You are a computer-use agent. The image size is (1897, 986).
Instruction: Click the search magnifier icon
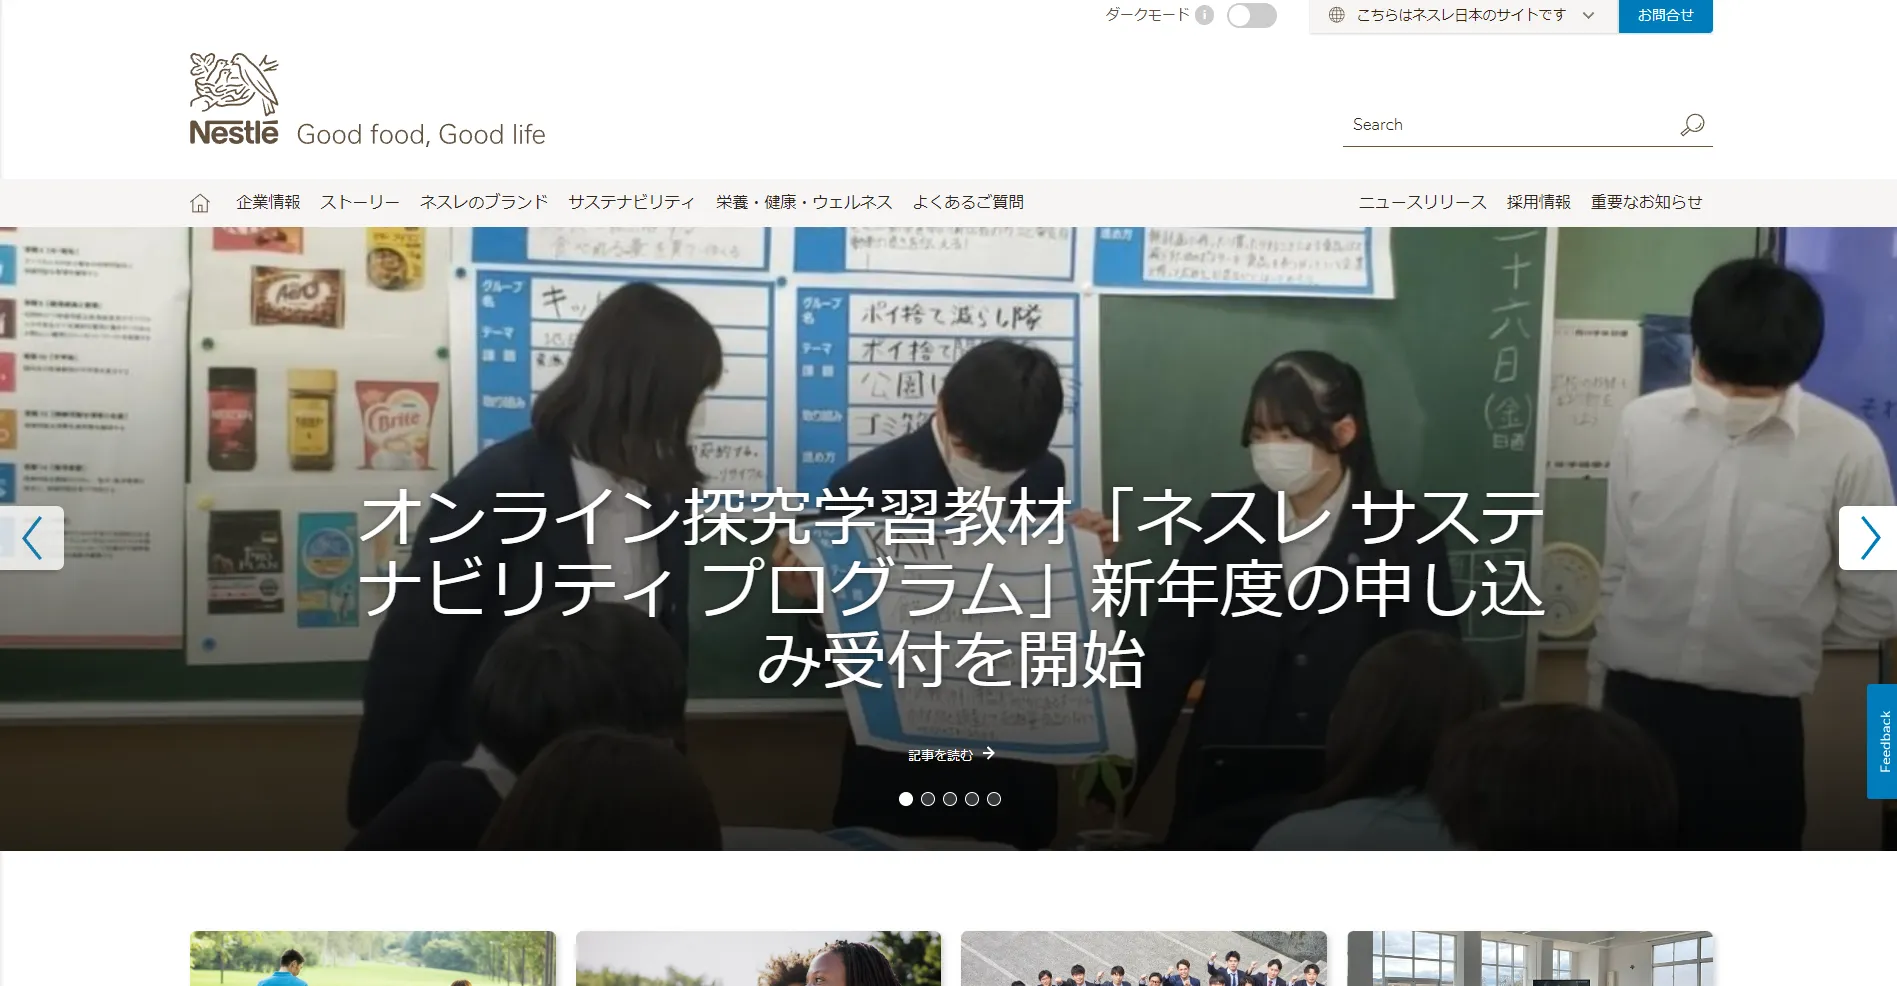point(1692,125)
